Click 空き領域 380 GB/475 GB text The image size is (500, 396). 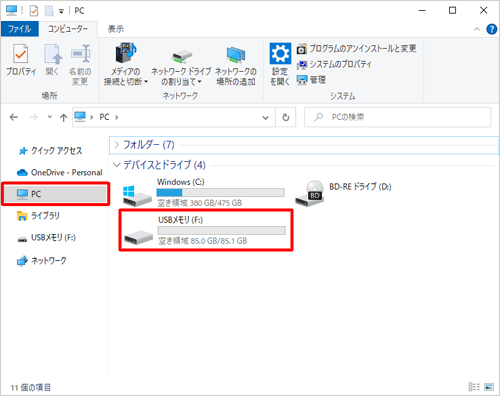pos(199,203)
